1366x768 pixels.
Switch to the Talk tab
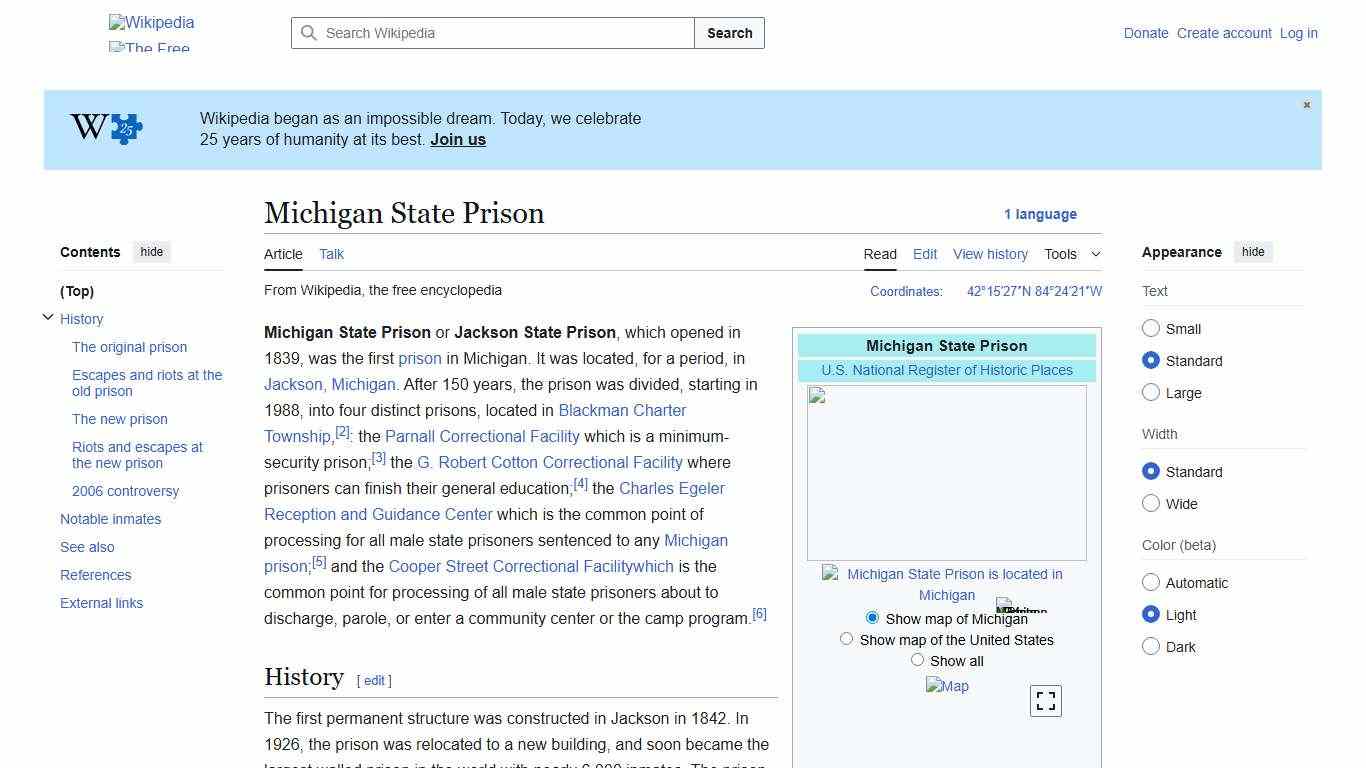pos(331,254)
